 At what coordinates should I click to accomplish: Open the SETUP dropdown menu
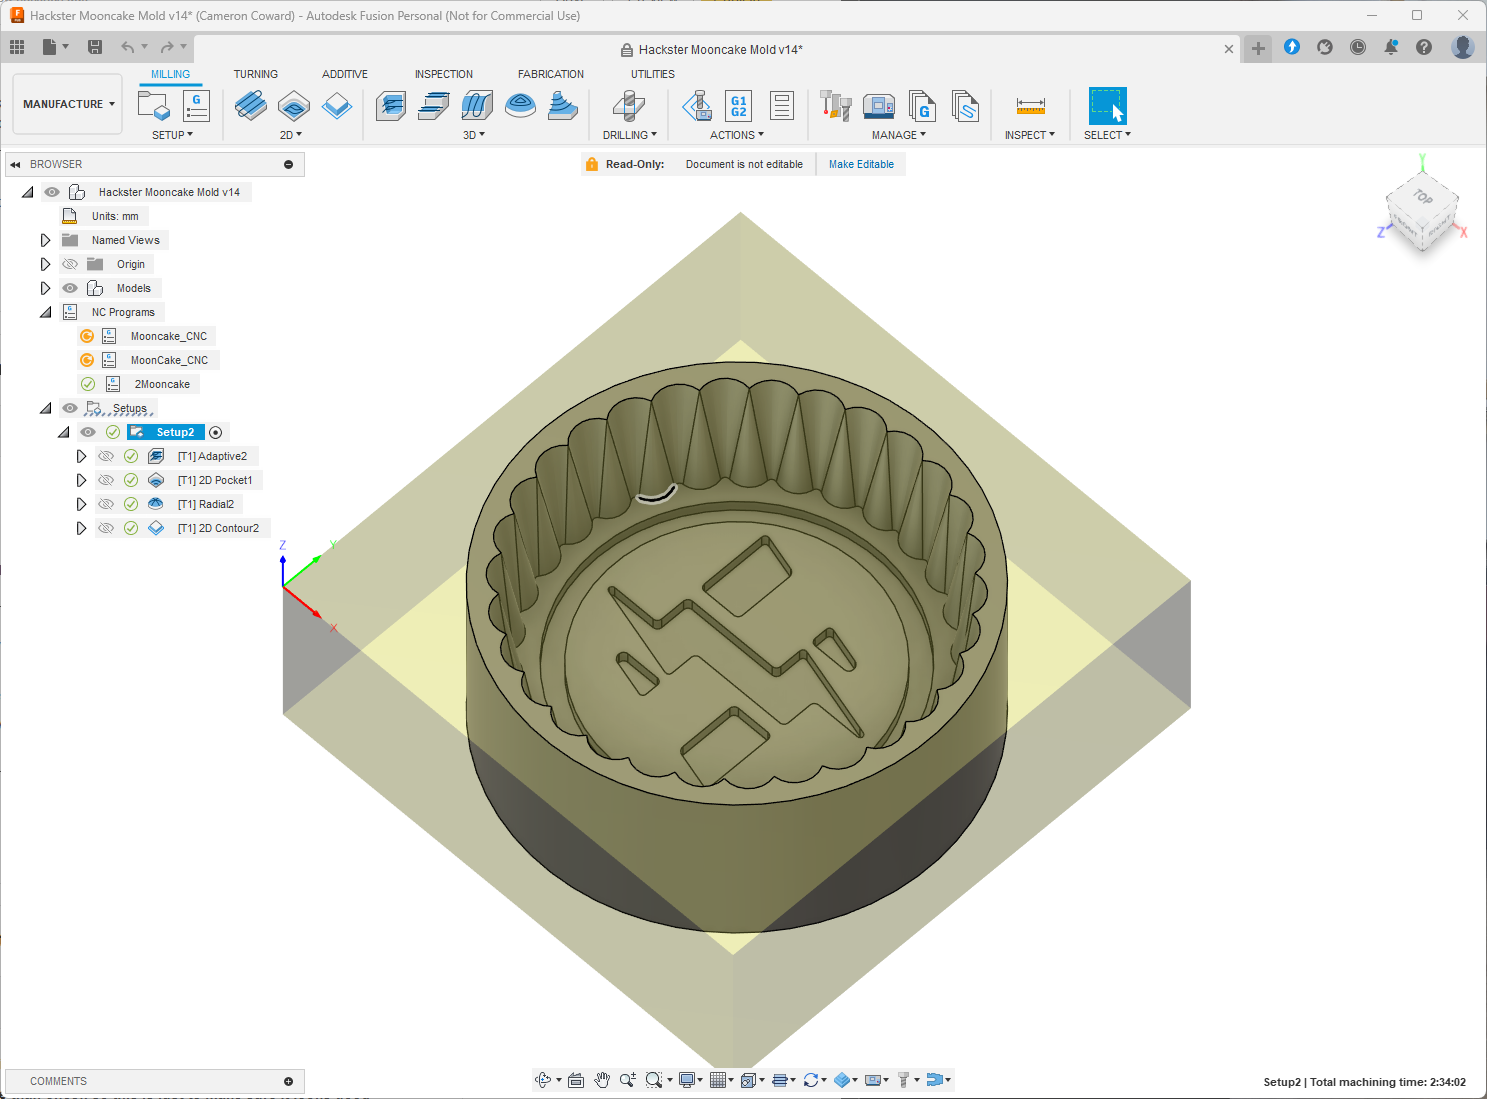172,135
